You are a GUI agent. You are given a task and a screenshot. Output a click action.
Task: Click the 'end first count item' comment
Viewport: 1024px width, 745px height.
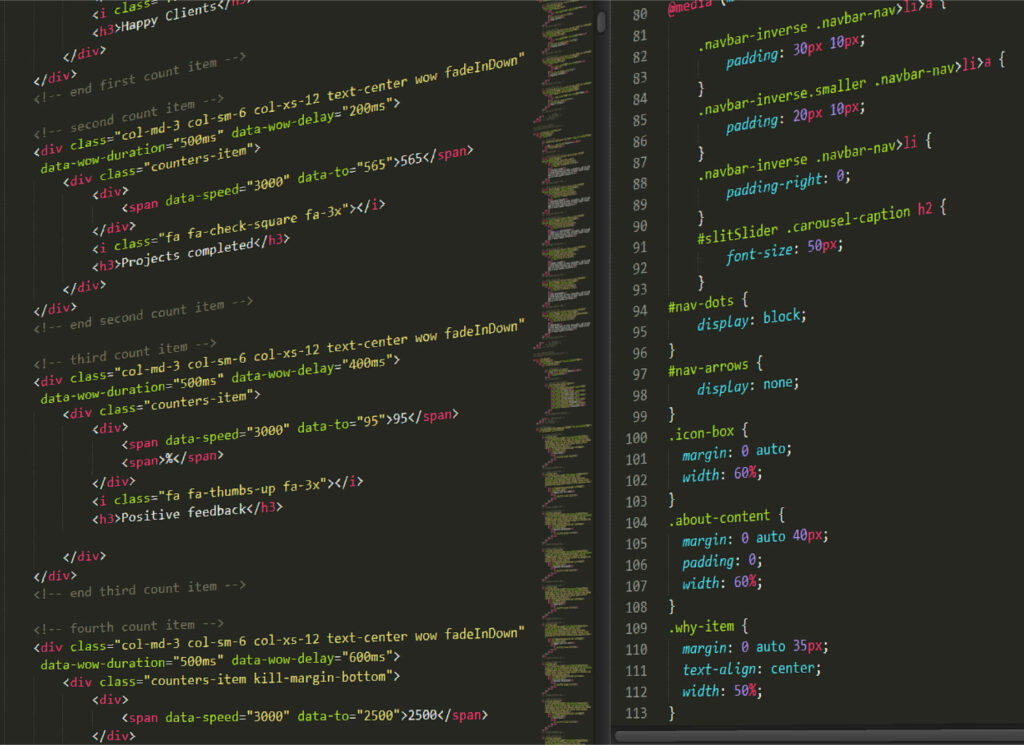140,78
